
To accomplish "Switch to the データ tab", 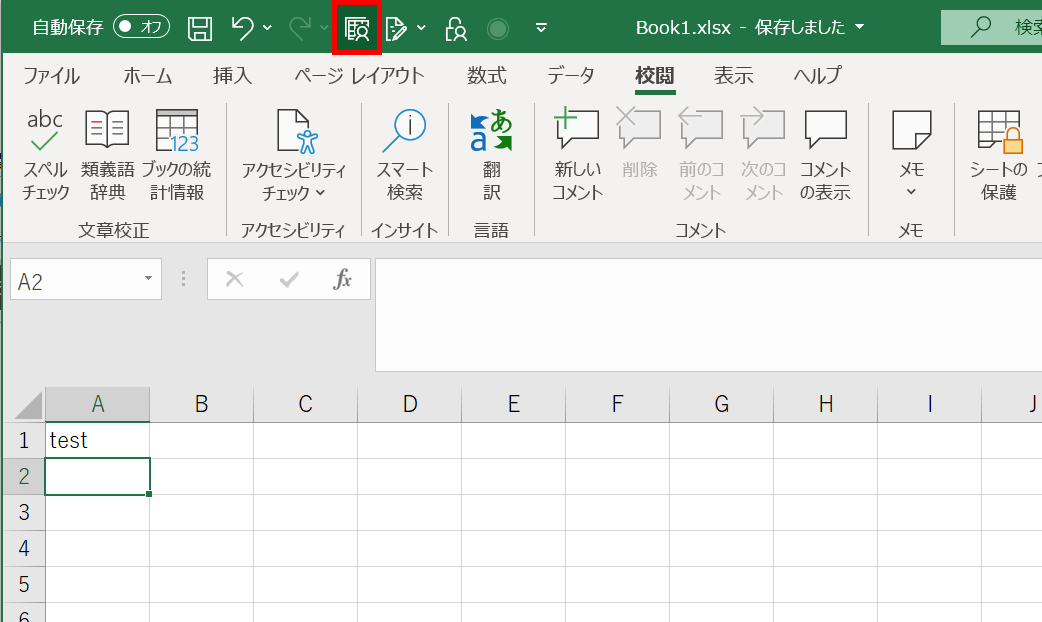I will [571, 76].
